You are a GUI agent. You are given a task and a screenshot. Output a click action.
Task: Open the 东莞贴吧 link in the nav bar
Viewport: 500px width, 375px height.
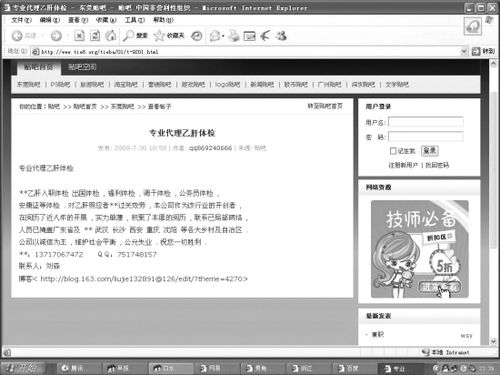click(x=29, y=84)
